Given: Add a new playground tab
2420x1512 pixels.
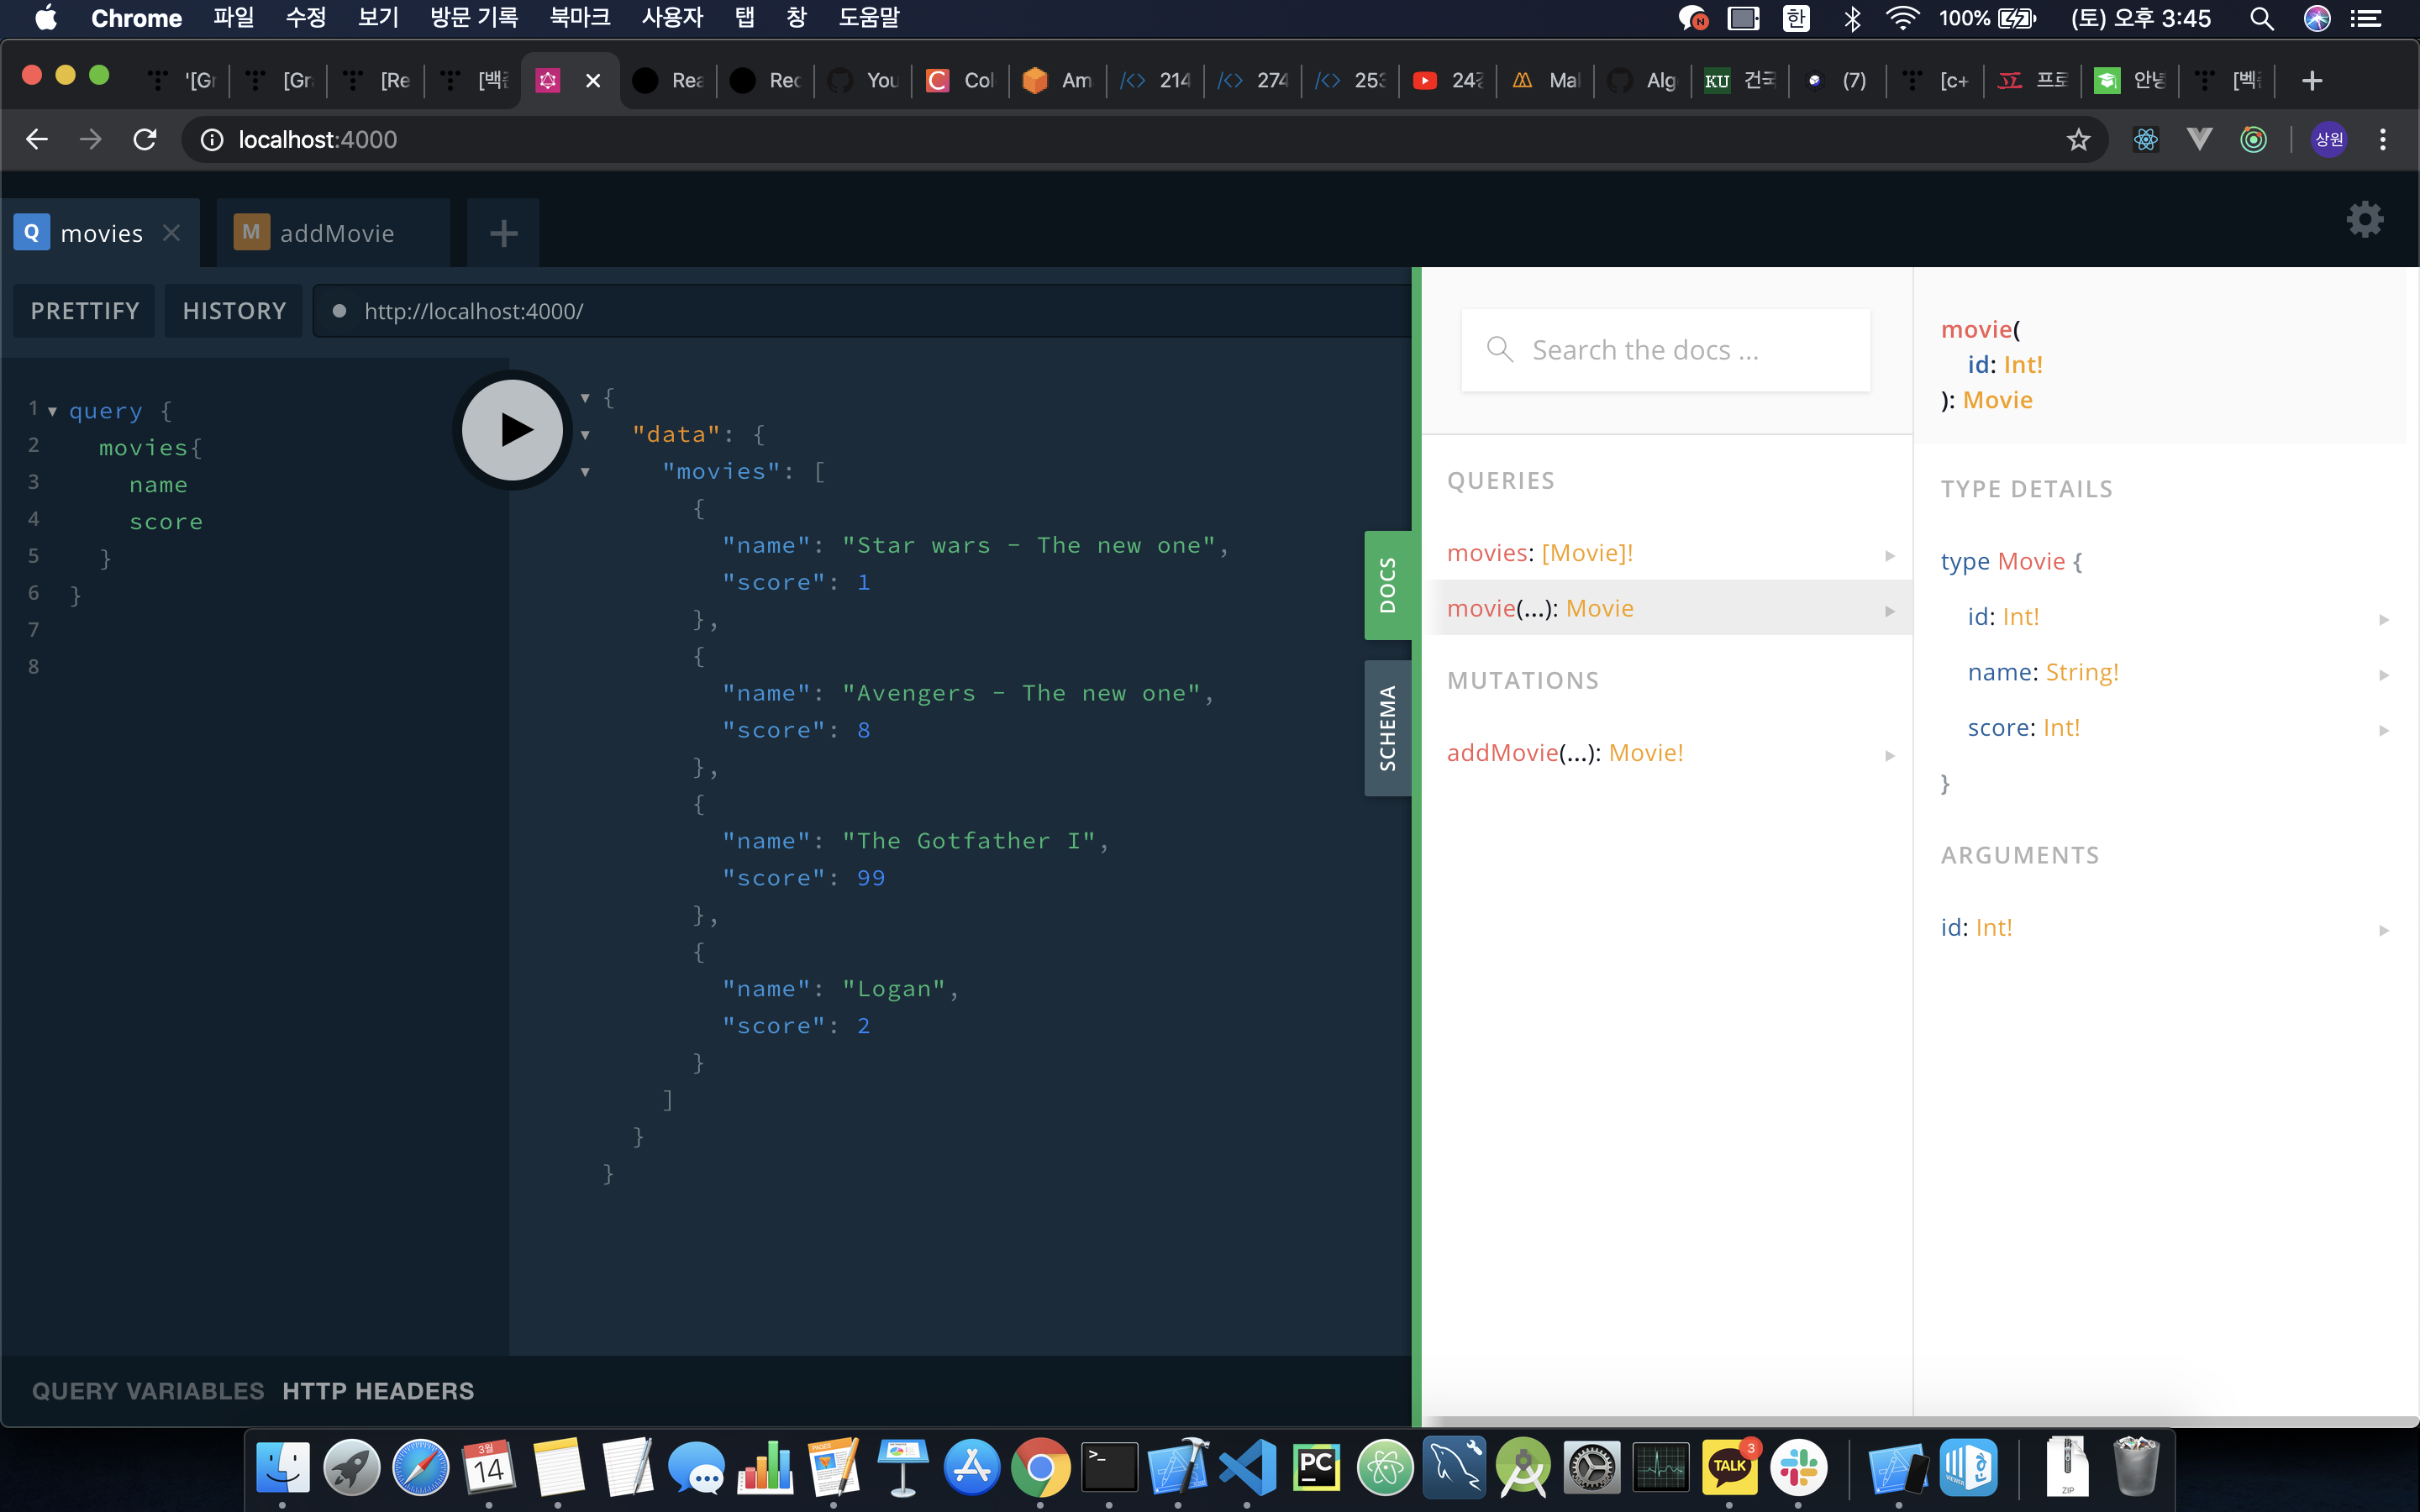Looking at the screenshot, I should pos(503,233).
